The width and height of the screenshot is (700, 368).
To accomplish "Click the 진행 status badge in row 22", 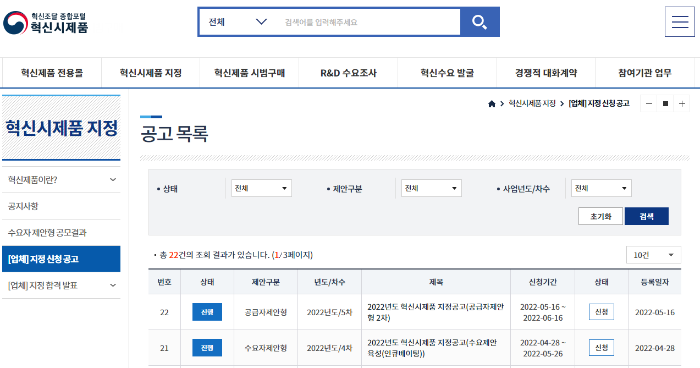I will click(207, 312).
